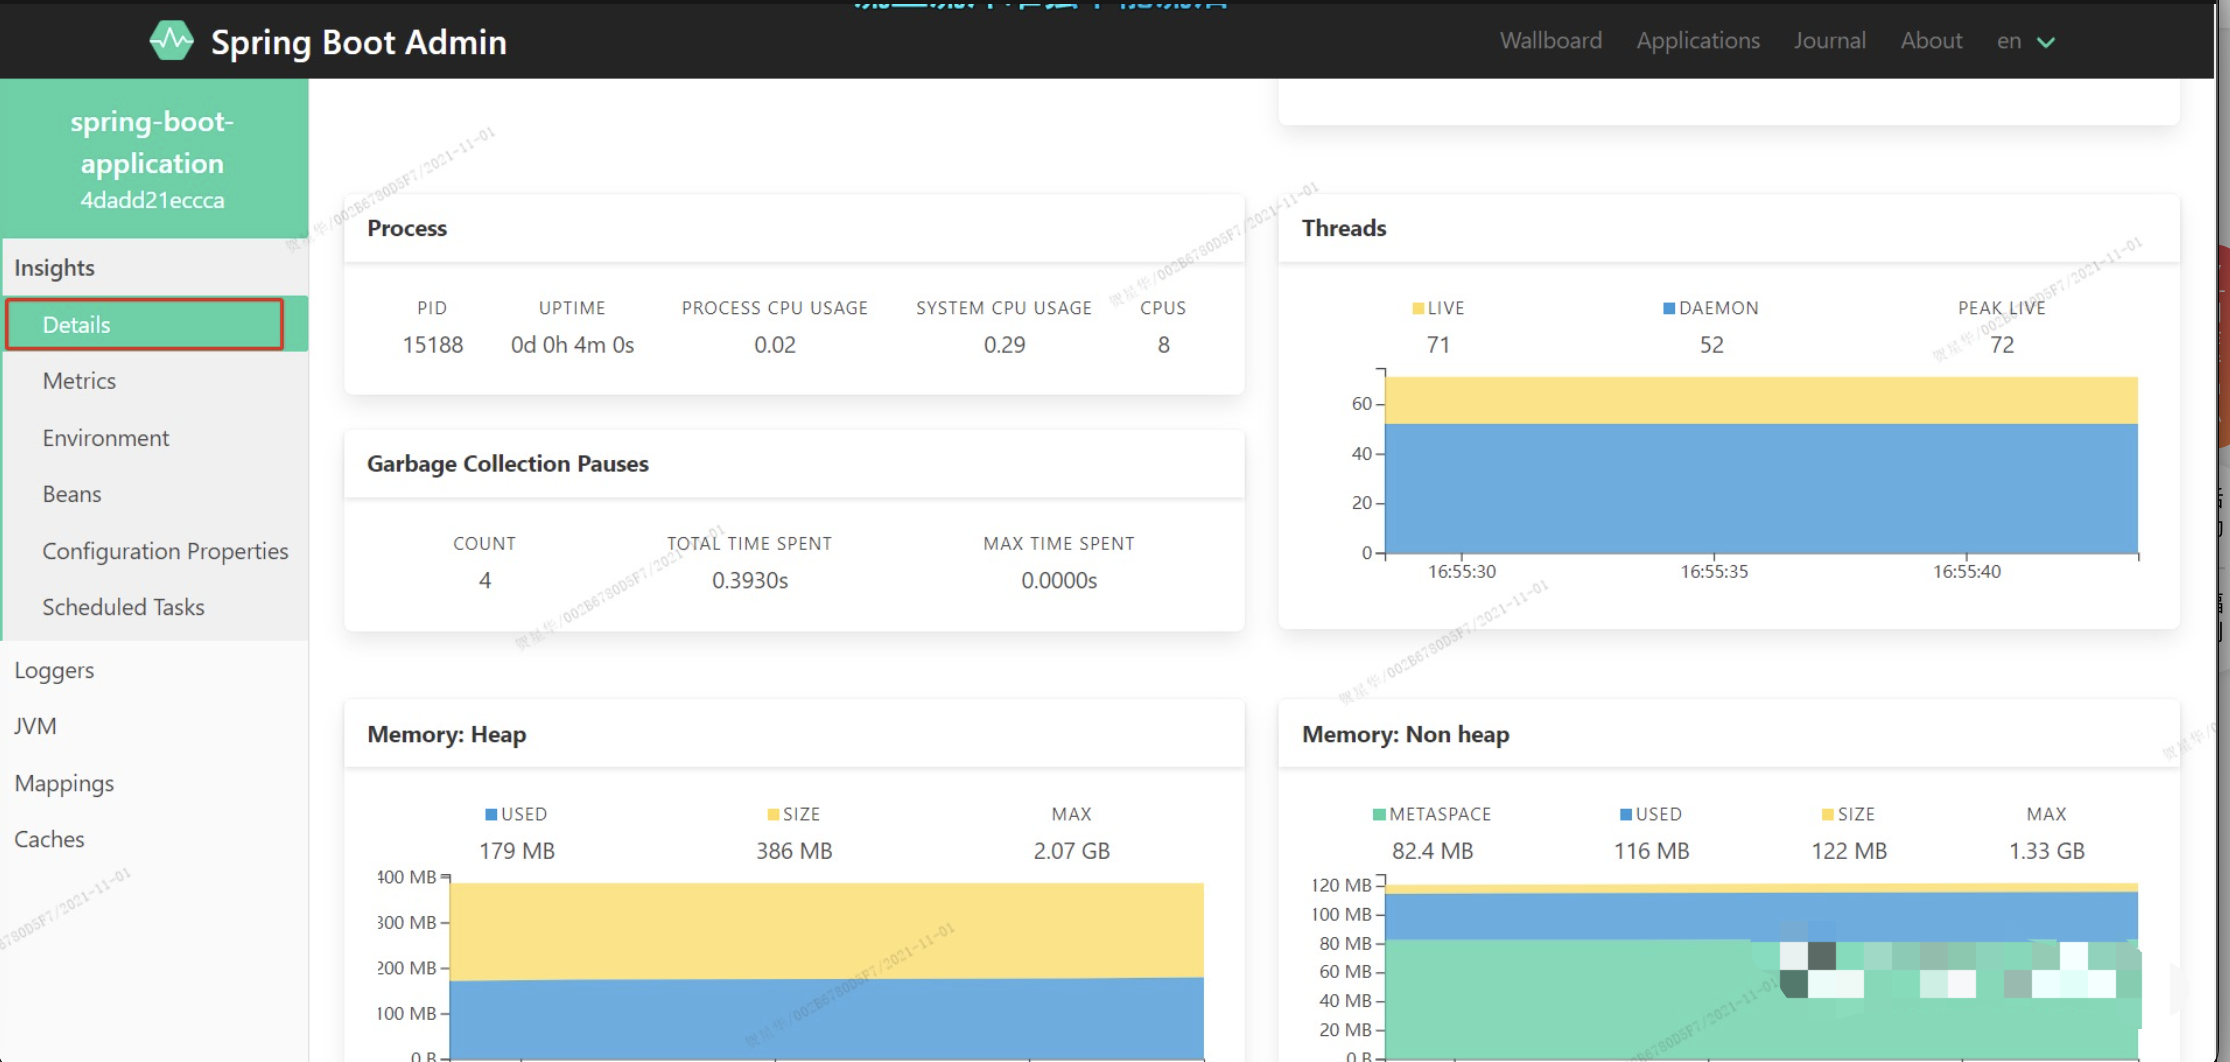This screenshot has width=2230, height=1062.
Task: Click the blue DAEMON legend swatch
Action: click(1669, 308)
